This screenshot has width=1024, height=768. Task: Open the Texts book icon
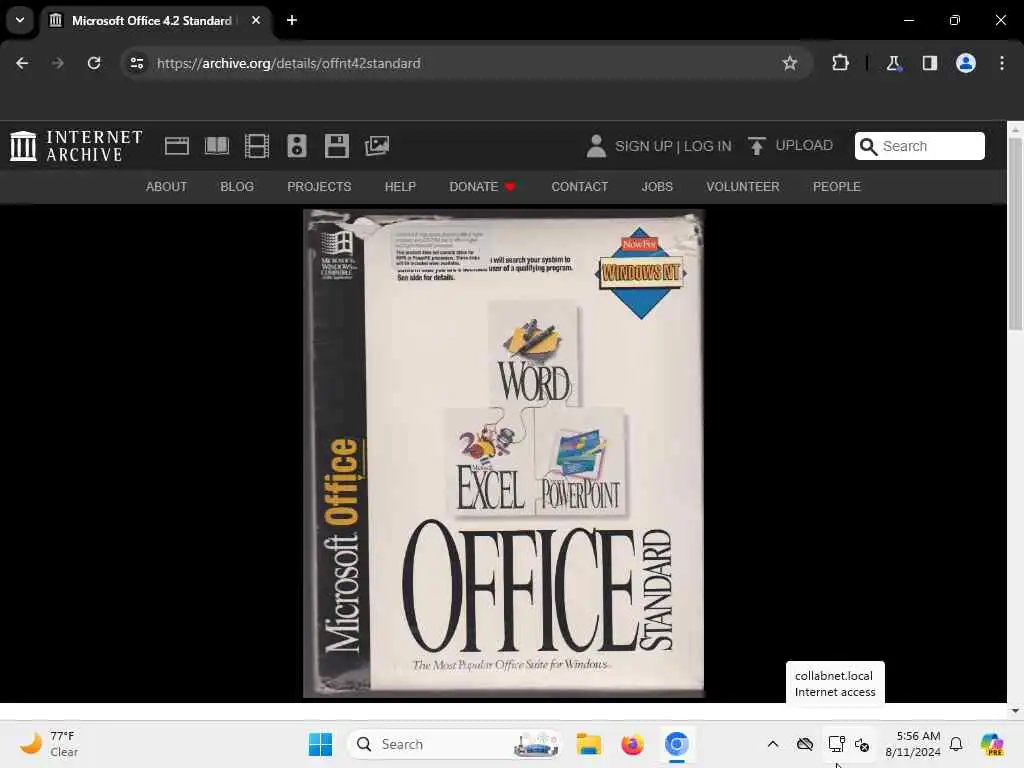[x=217, y=146]
